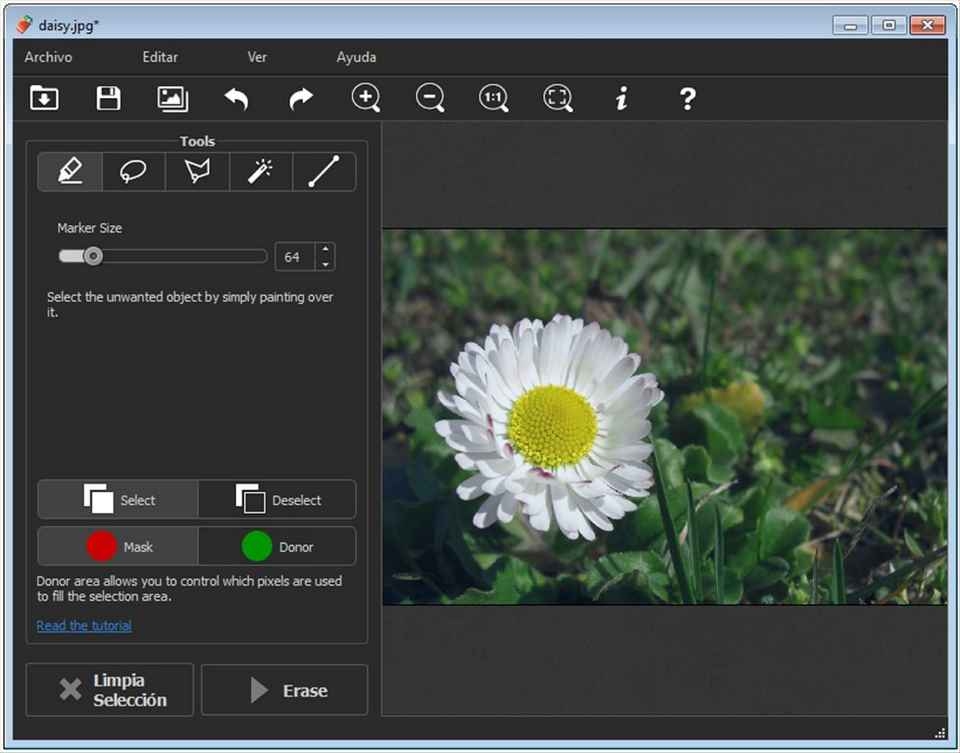
Task: Open the Read the tutorial link
Action: [x=84, y=625]
